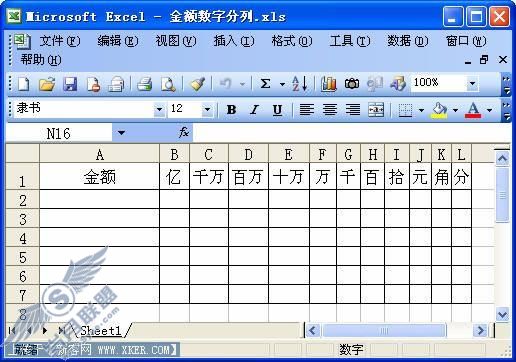Click the Save floppy disk icon
Viewport: 516px width, 362px height.
[70, 84]
